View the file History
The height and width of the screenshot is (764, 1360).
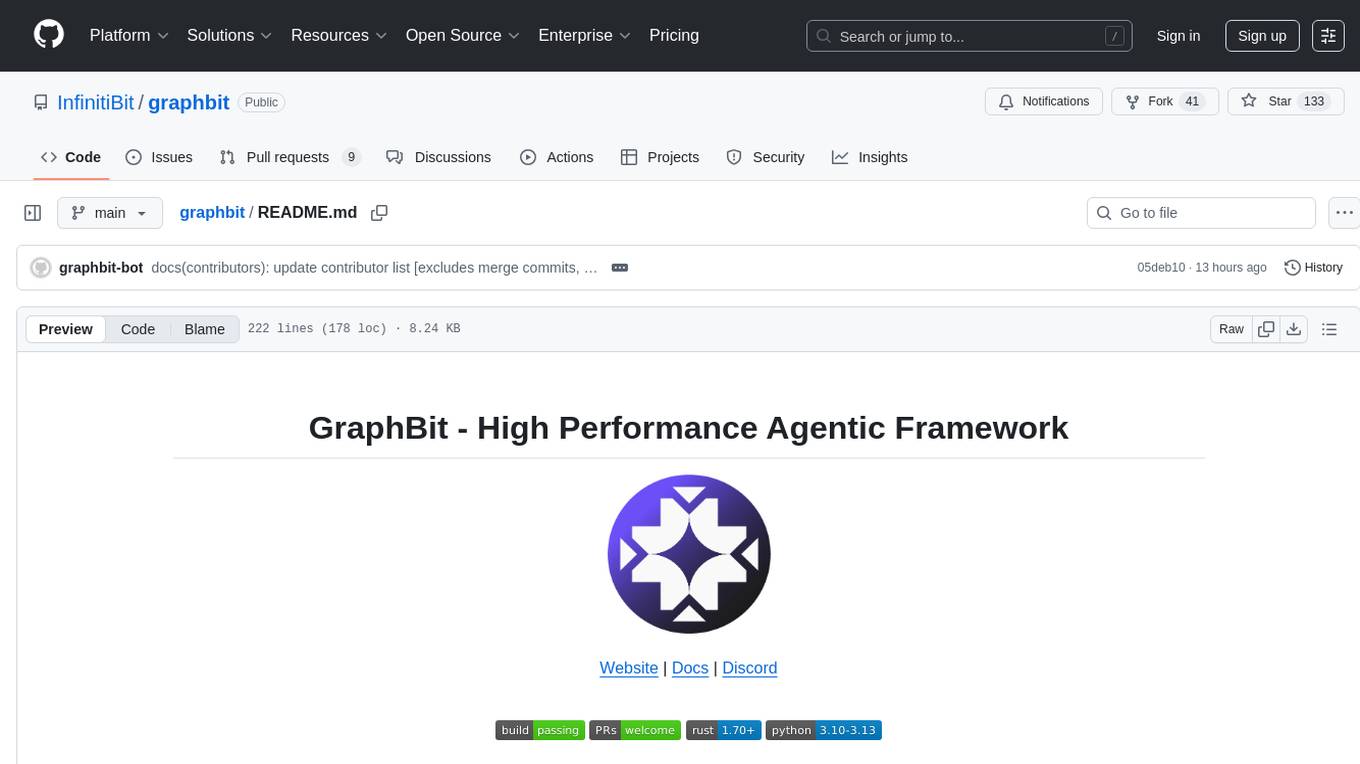1313,267
